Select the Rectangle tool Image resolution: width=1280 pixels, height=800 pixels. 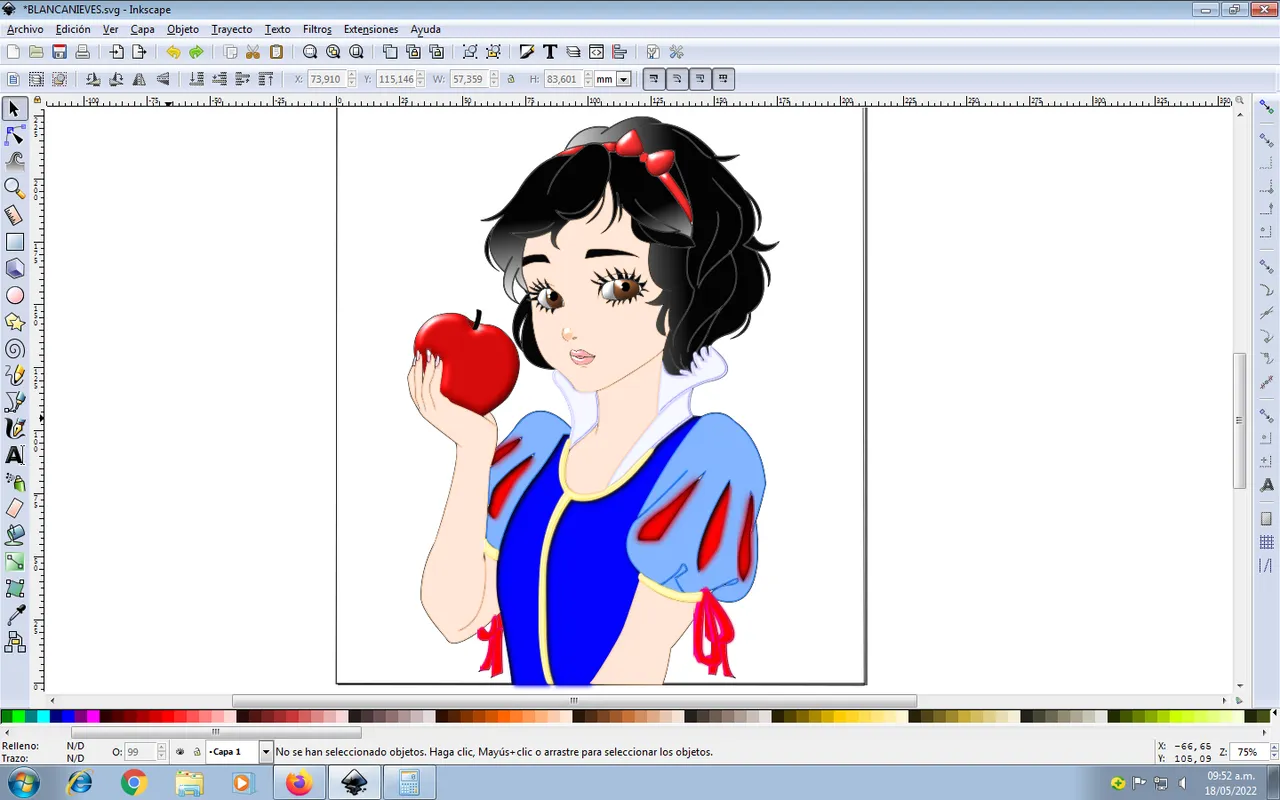coord(15,242)
